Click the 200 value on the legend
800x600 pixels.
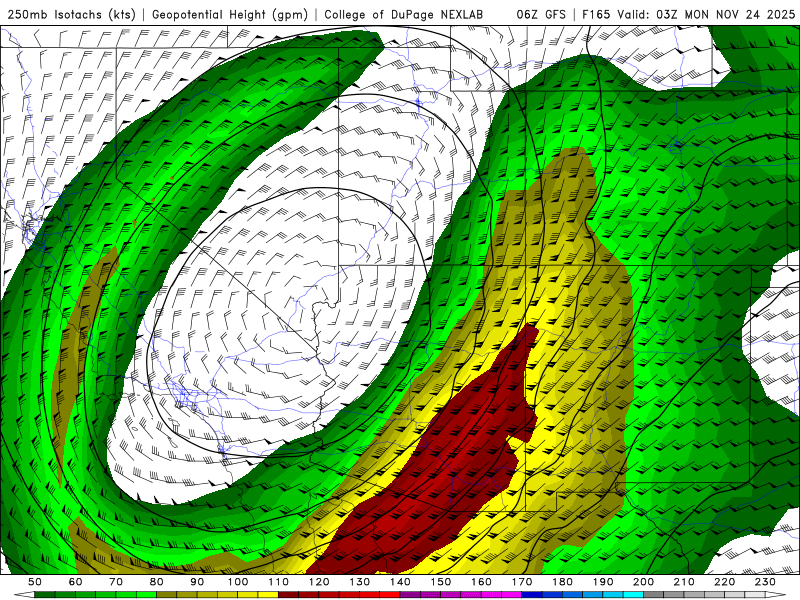tap(644, 582)
